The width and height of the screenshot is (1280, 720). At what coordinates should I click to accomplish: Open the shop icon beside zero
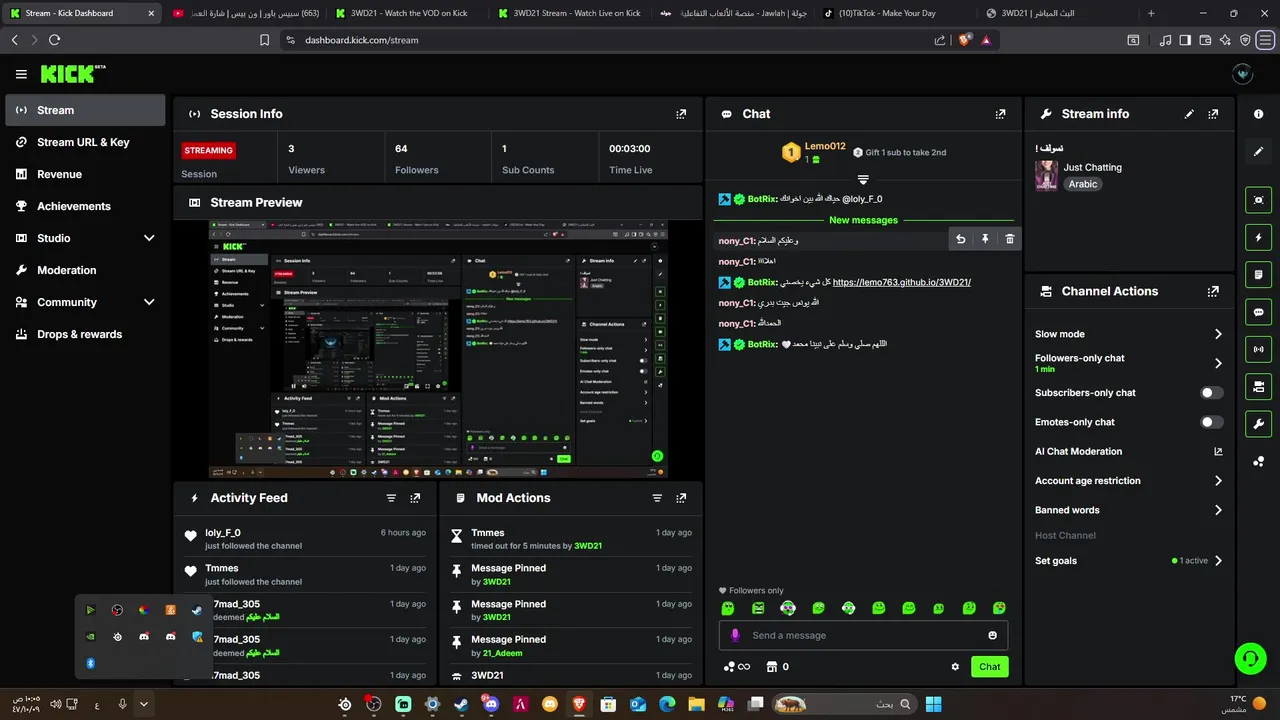coord(771,667)
